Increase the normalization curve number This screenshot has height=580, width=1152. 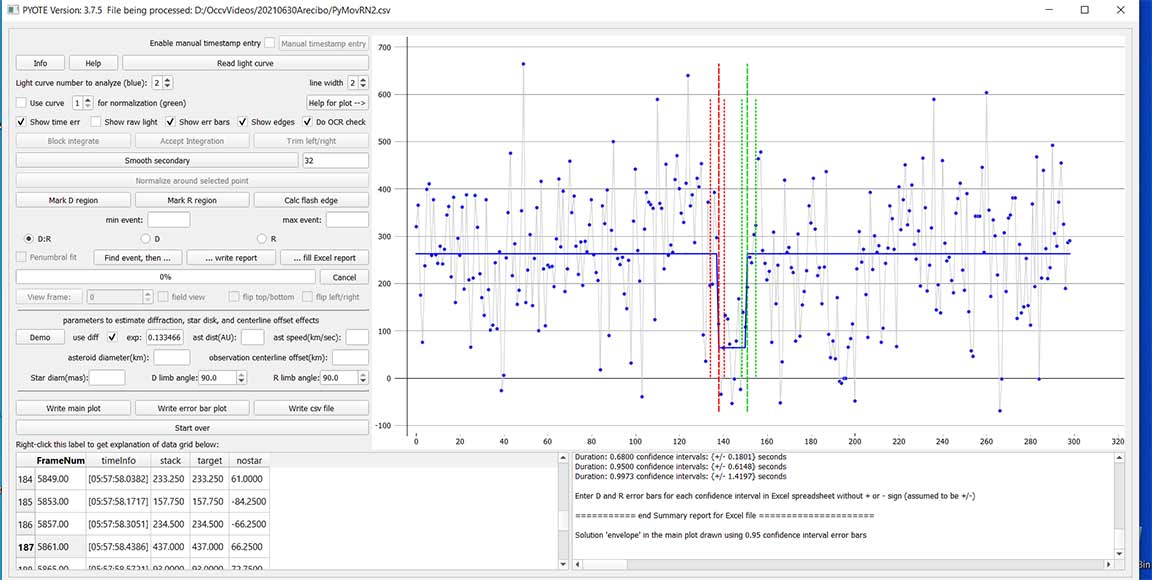point(89,99)
